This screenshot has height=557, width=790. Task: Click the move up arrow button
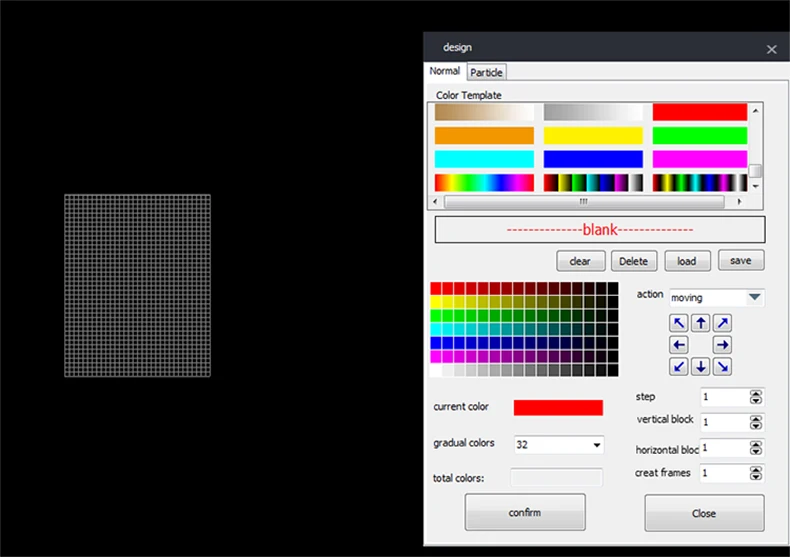tap(700, 323)
